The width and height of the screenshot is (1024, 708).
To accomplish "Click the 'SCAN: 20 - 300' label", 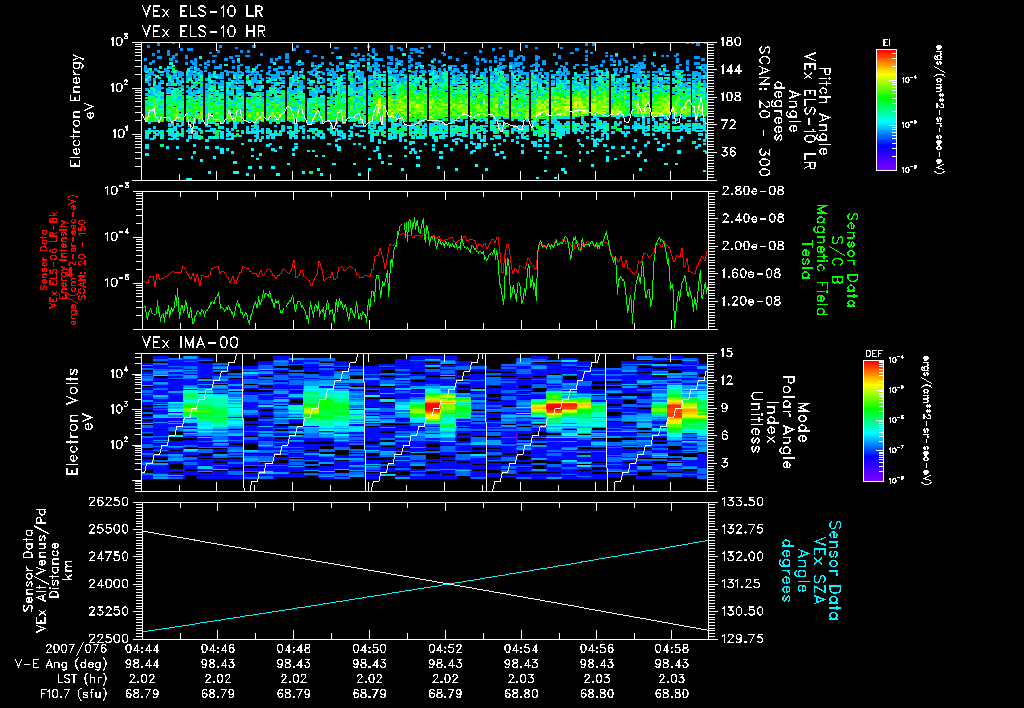I will 763,111.
